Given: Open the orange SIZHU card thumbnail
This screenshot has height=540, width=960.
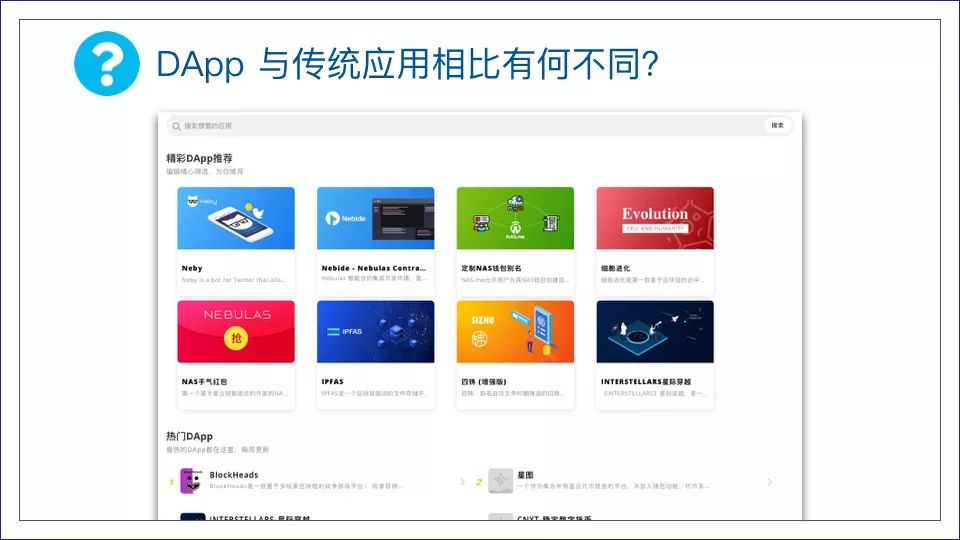Looking at the screenshot, I should pyautogui.click(x=515, y=331).
